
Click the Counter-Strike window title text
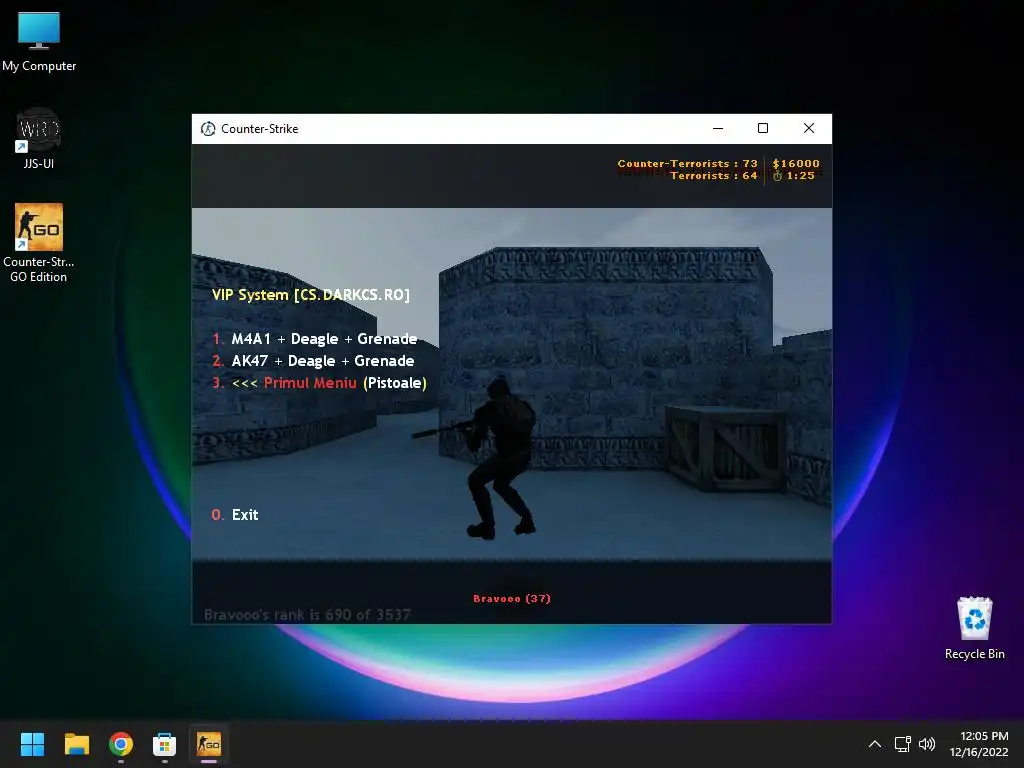pyautogui.click(x=259, y=129)
